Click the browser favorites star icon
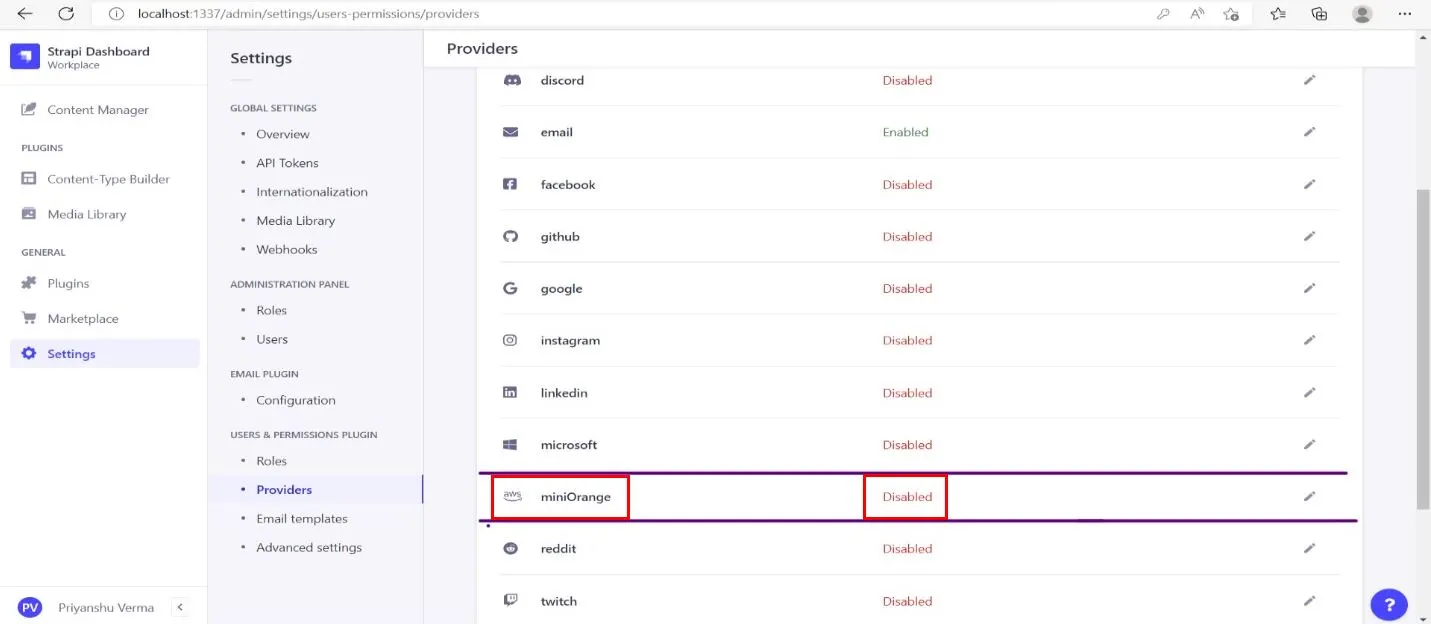 coord(1278,14)
